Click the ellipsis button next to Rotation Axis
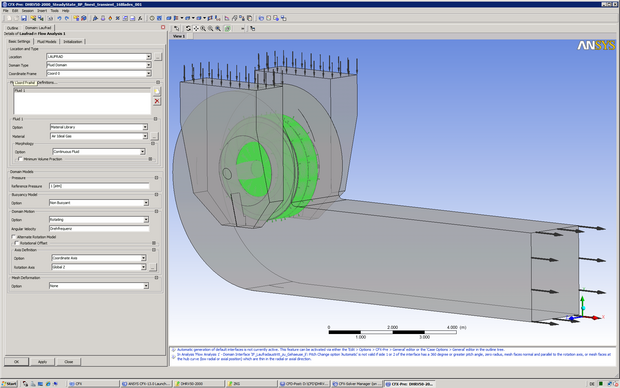 click(153, 267)
